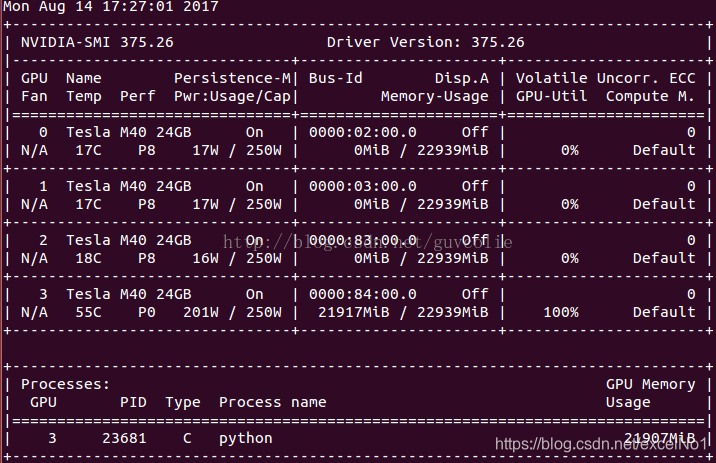Click the Memory-Usage column header

[x=435, y=96]
